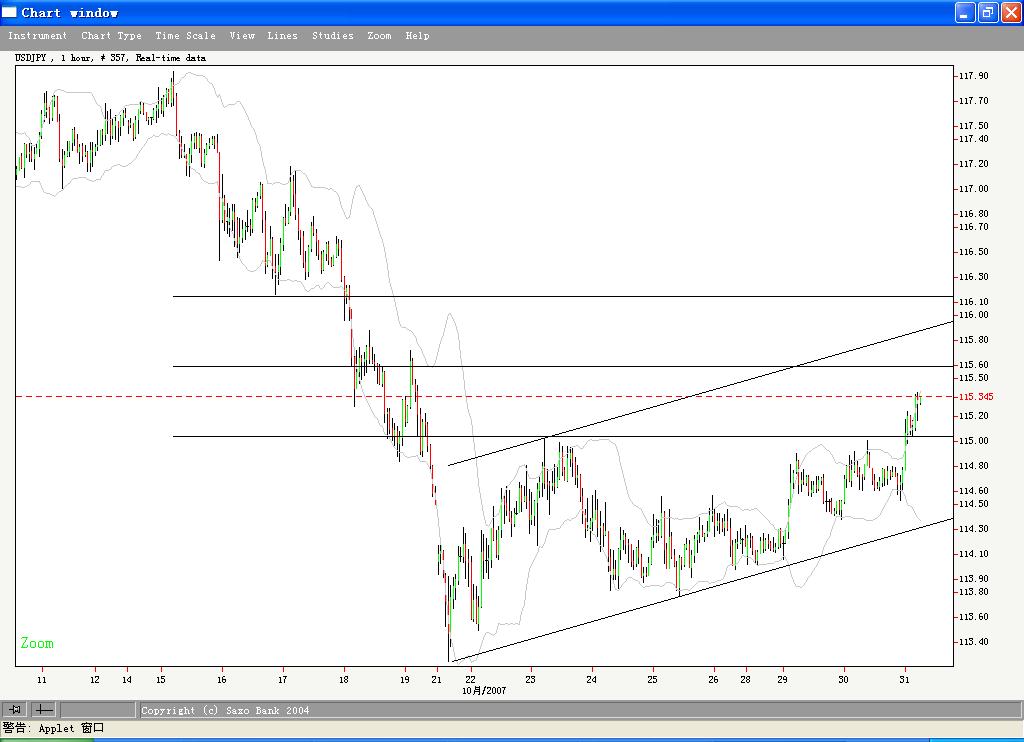Maximize the Chart window

click(988, 12)
